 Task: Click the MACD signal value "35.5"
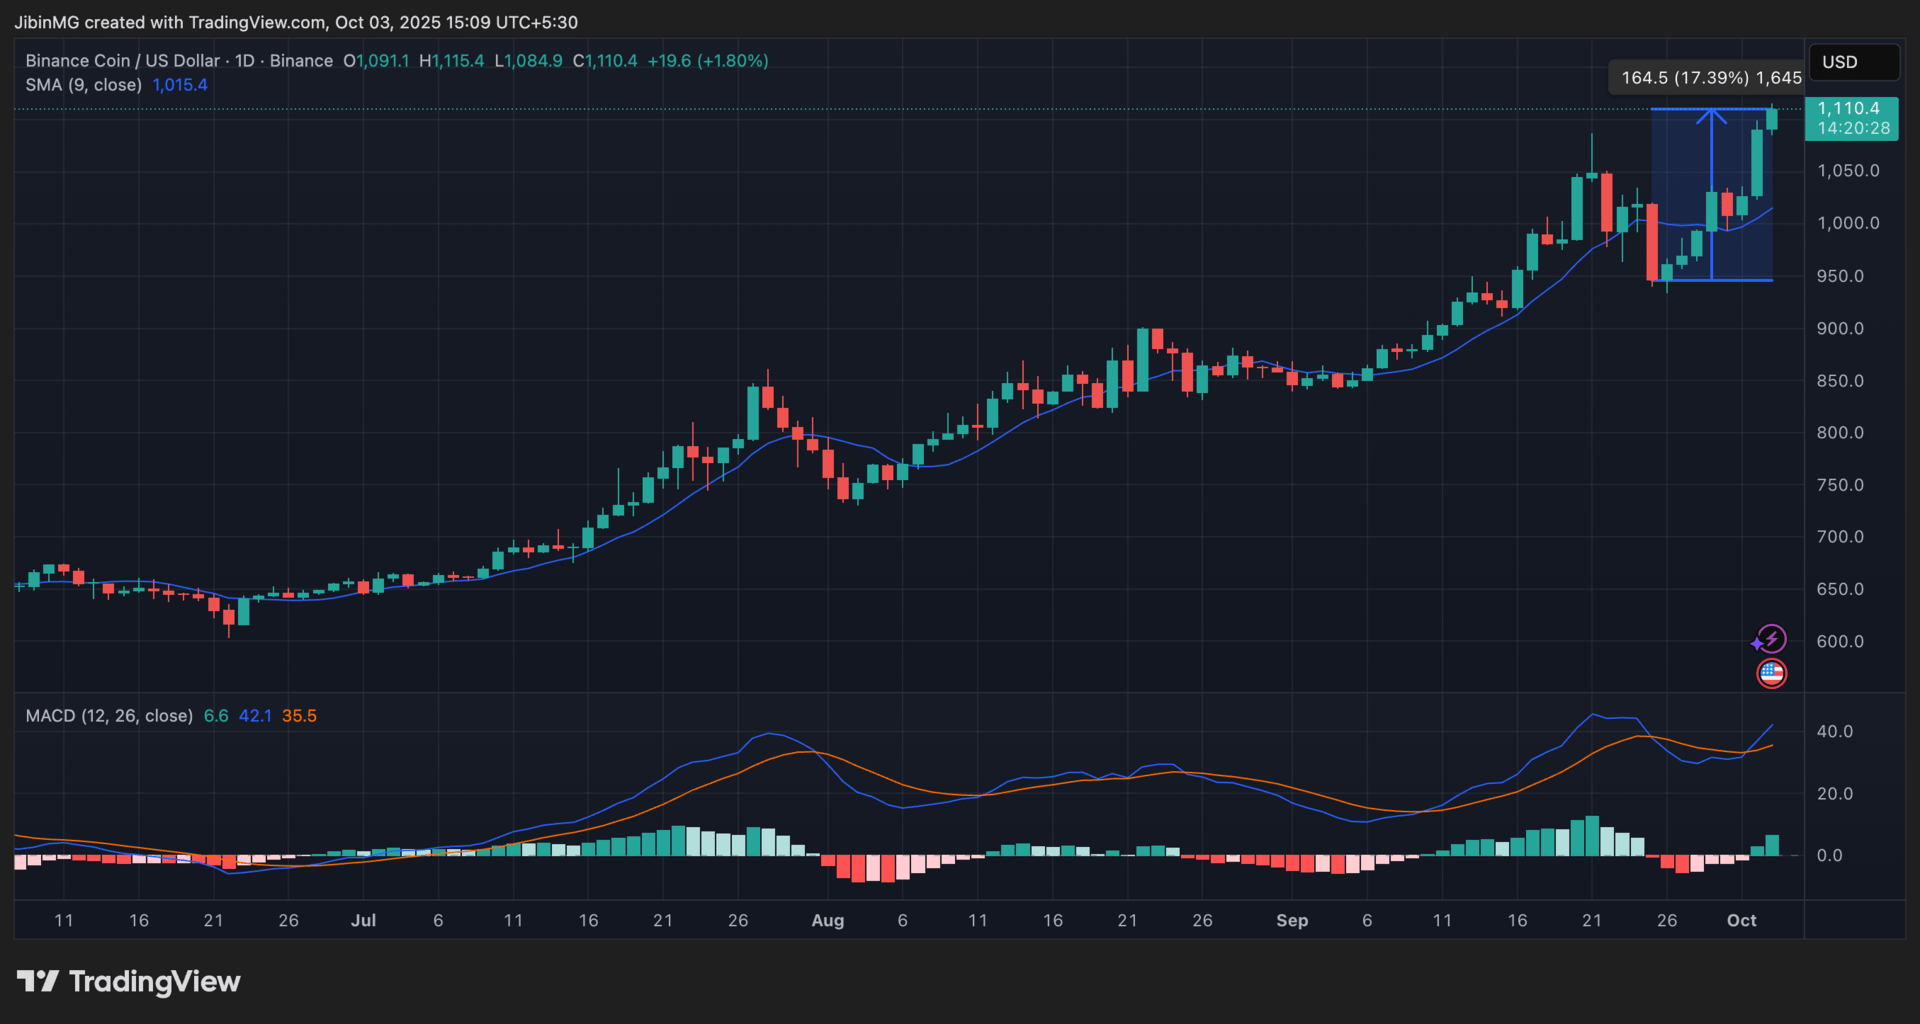click(x=299, y=716)
